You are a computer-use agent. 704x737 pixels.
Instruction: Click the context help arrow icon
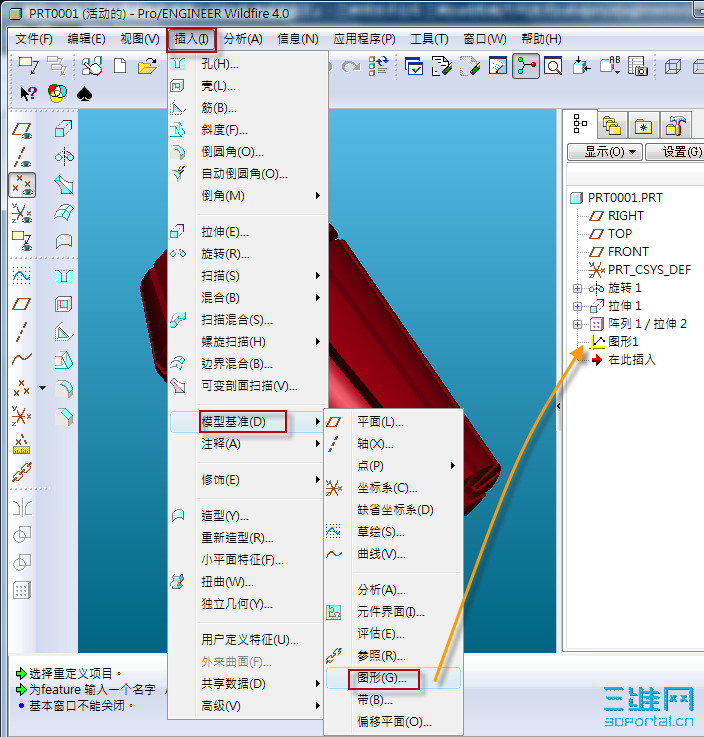(x=28, y=93)
